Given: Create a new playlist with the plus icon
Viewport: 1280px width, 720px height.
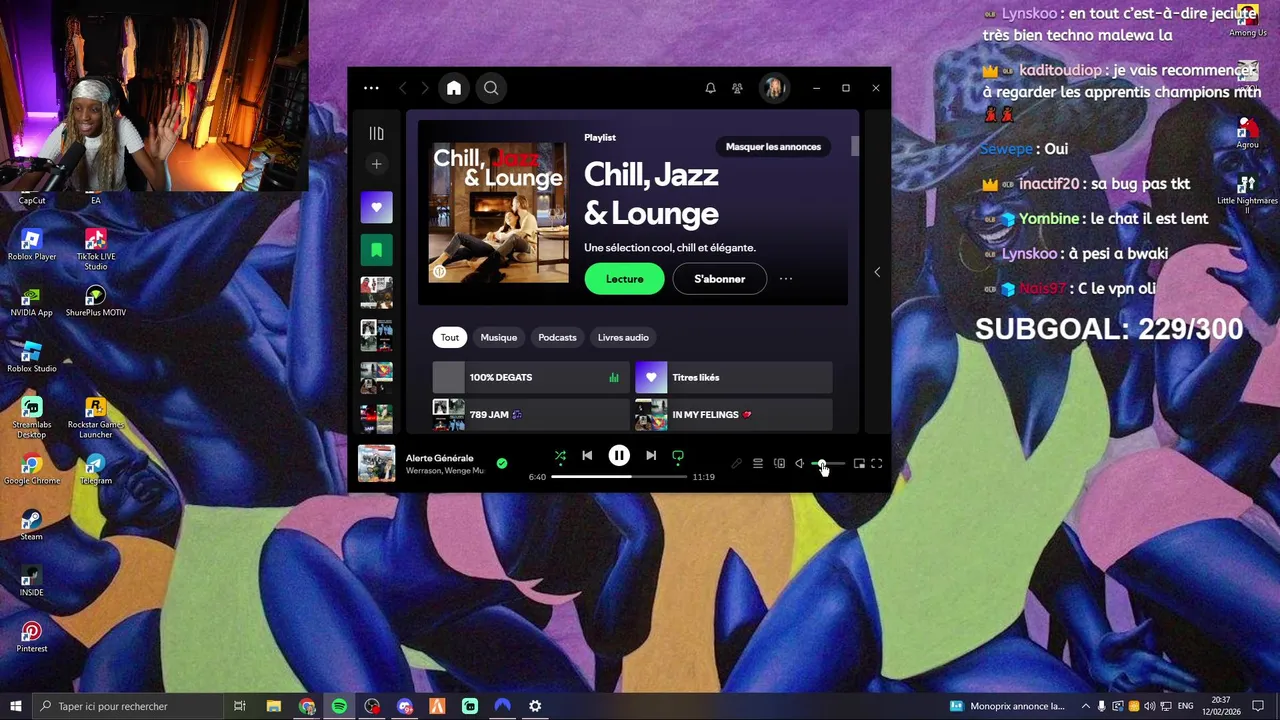Looking at the screenshot, I should pyautogui.click(x=376, y=164).
